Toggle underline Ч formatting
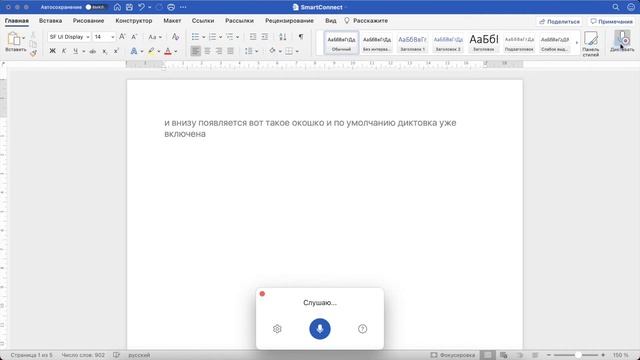This screenshot has width=640, height=360. (x=76, y=51)
